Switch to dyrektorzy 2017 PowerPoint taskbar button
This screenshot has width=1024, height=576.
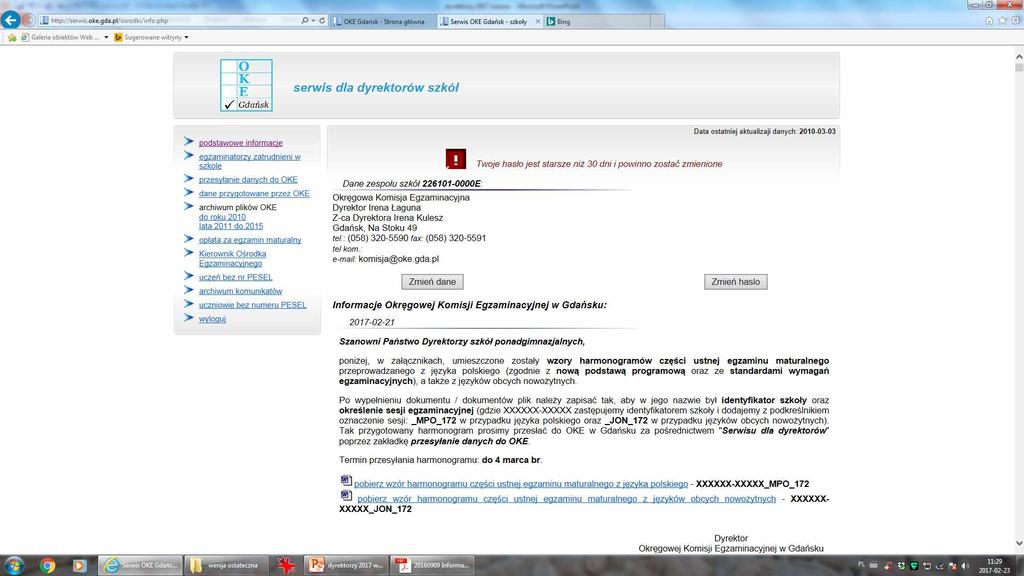pos(346,566)
